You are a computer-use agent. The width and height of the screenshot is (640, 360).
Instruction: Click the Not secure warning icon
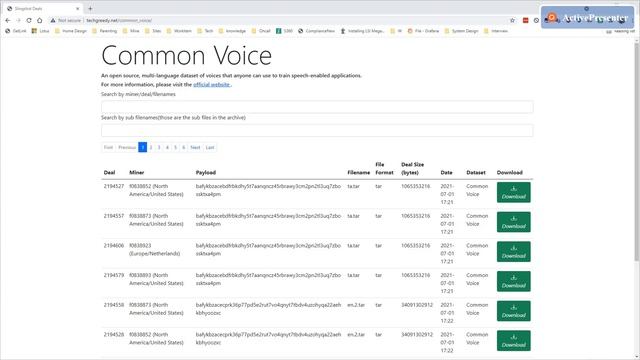(x=53, y=20)
